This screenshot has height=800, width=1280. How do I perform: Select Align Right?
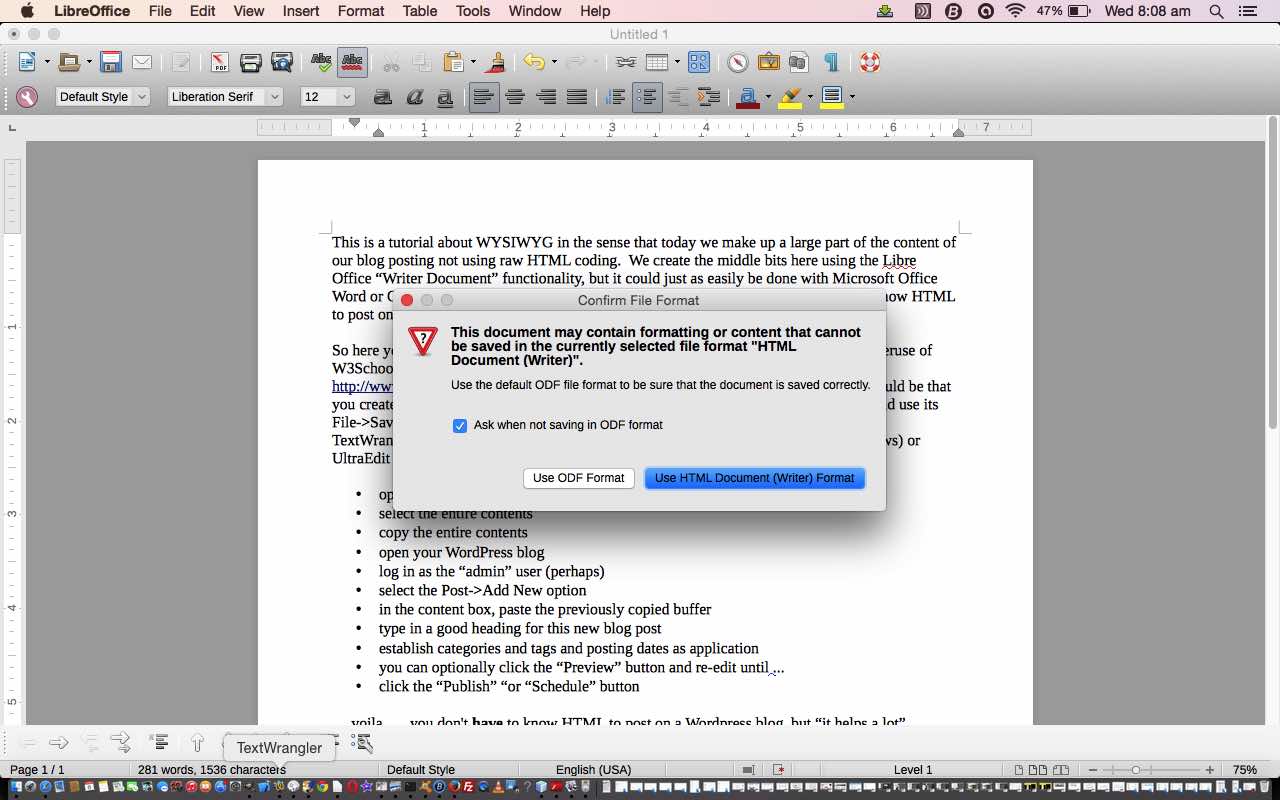pyautogui.click(x=546, y=97)
